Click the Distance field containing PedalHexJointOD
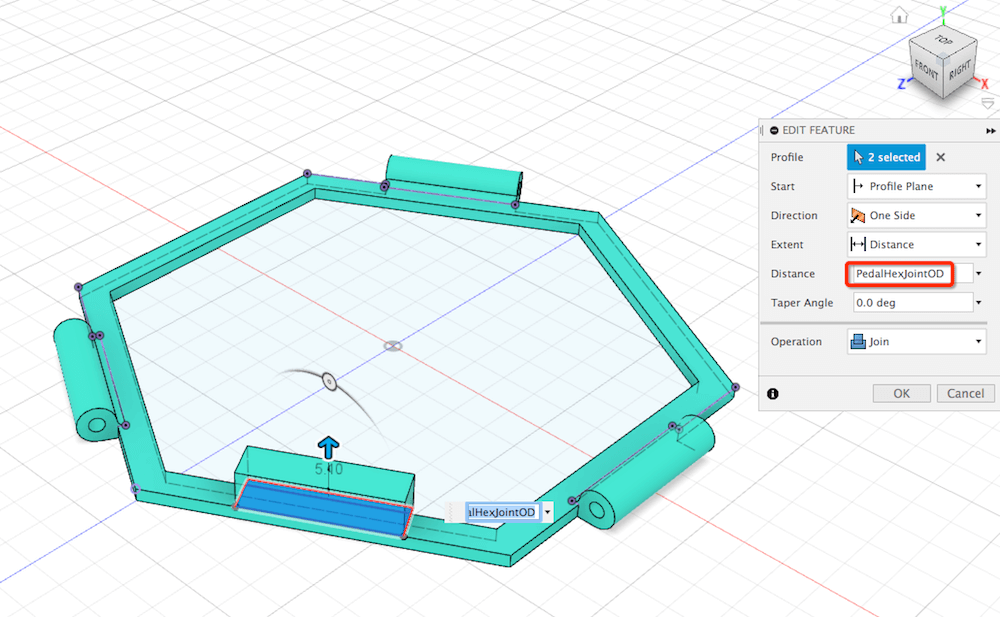 point(900,274)
